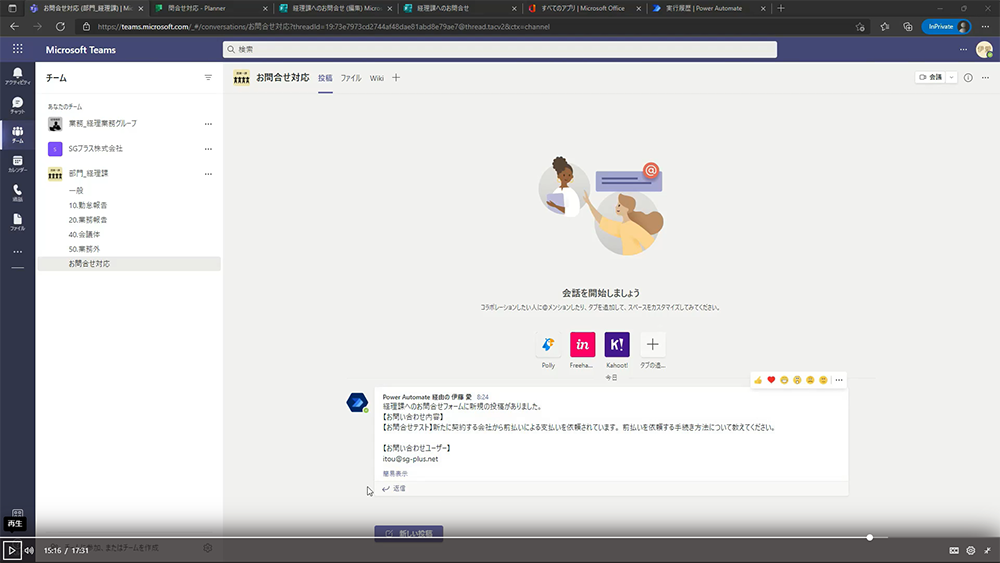Image resolution: width=1000 pixels, height=563 pixels.
Task: Open message more options ellipsis
Action: (x=839, y=380)
